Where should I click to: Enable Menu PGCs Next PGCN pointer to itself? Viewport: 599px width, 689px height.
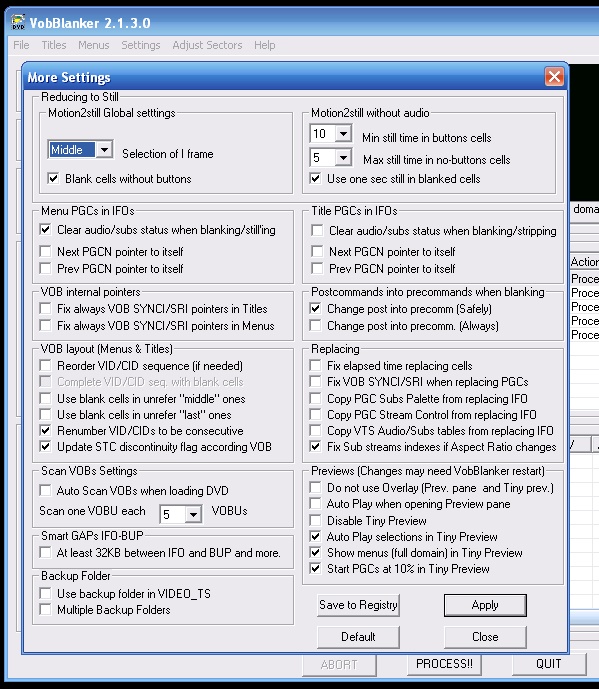[x=45, y=251]
